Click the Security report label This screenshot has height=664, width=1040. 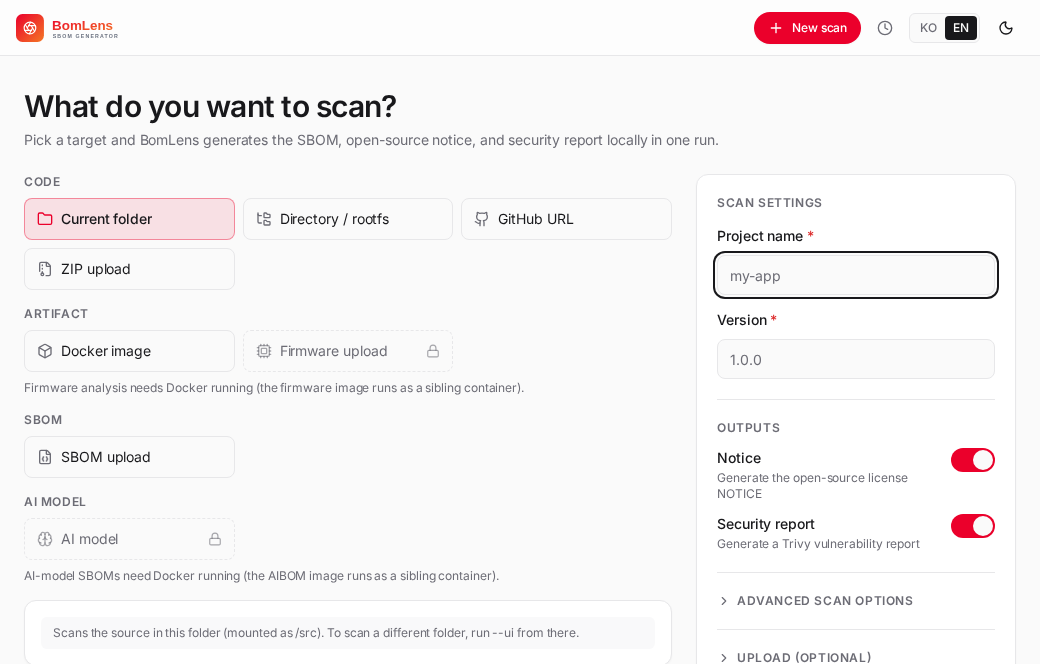pyautogui.click(x=765, y=524)
